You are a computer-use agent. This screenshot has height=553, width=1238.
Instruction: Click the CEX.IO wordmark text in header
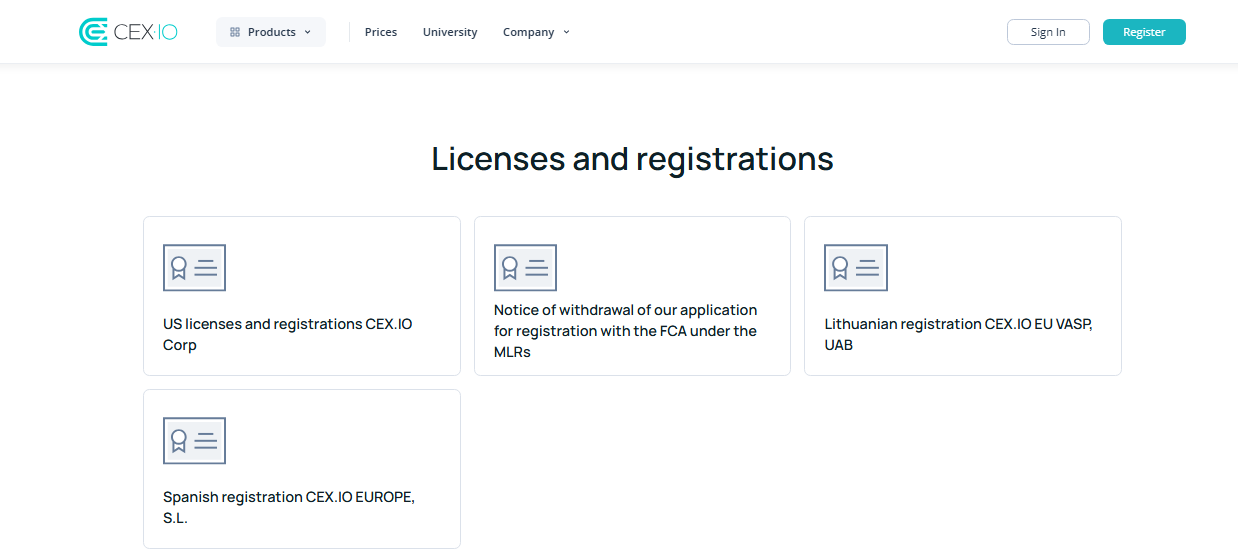click(146, 32)
